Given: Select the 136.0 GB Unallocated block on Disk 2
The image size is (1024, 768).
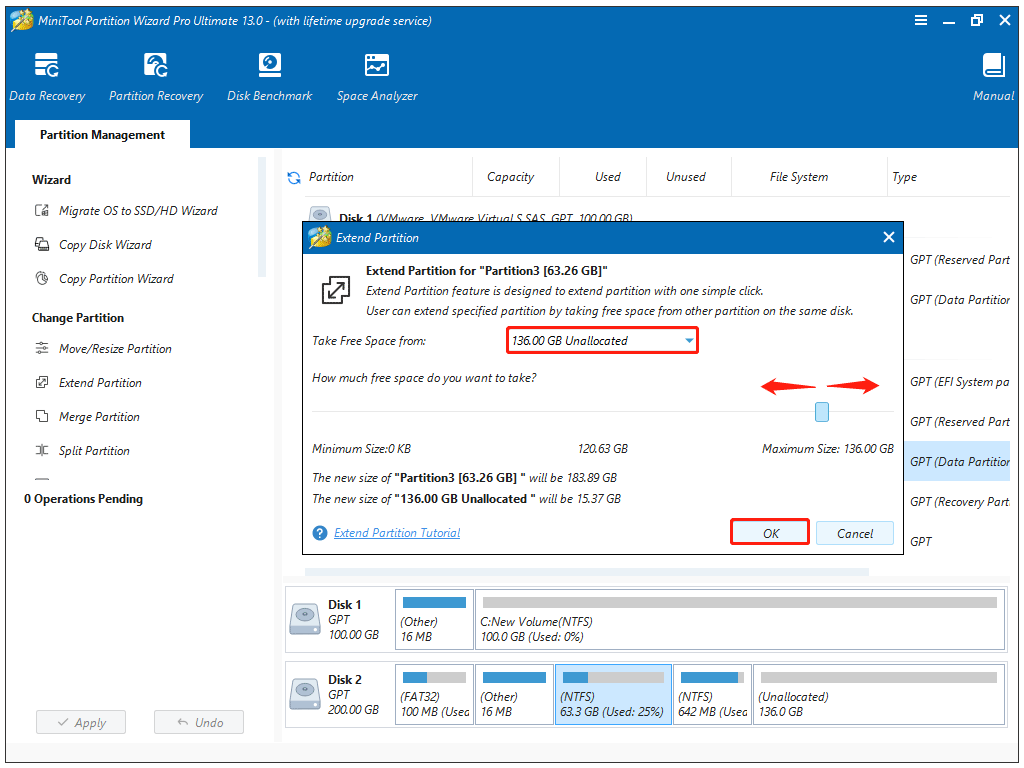Looking at the screenshot, I should coord(878,695).
